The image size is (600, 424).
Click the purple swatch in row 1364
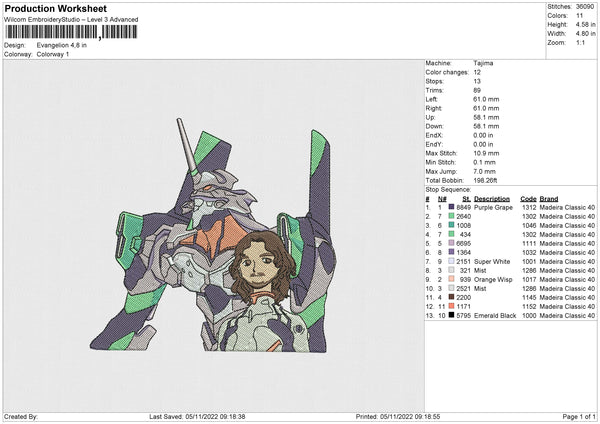[451, 252]
